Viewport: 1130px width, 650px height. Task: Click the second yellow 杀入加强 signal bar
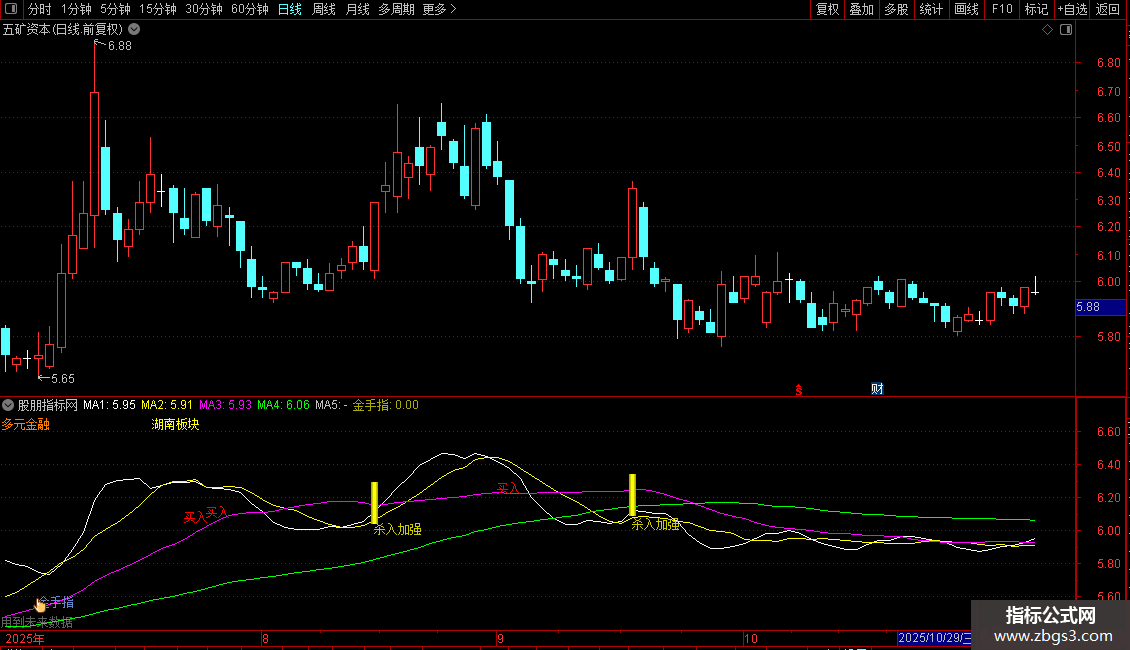pyautogui.click(x=632, y=494)
